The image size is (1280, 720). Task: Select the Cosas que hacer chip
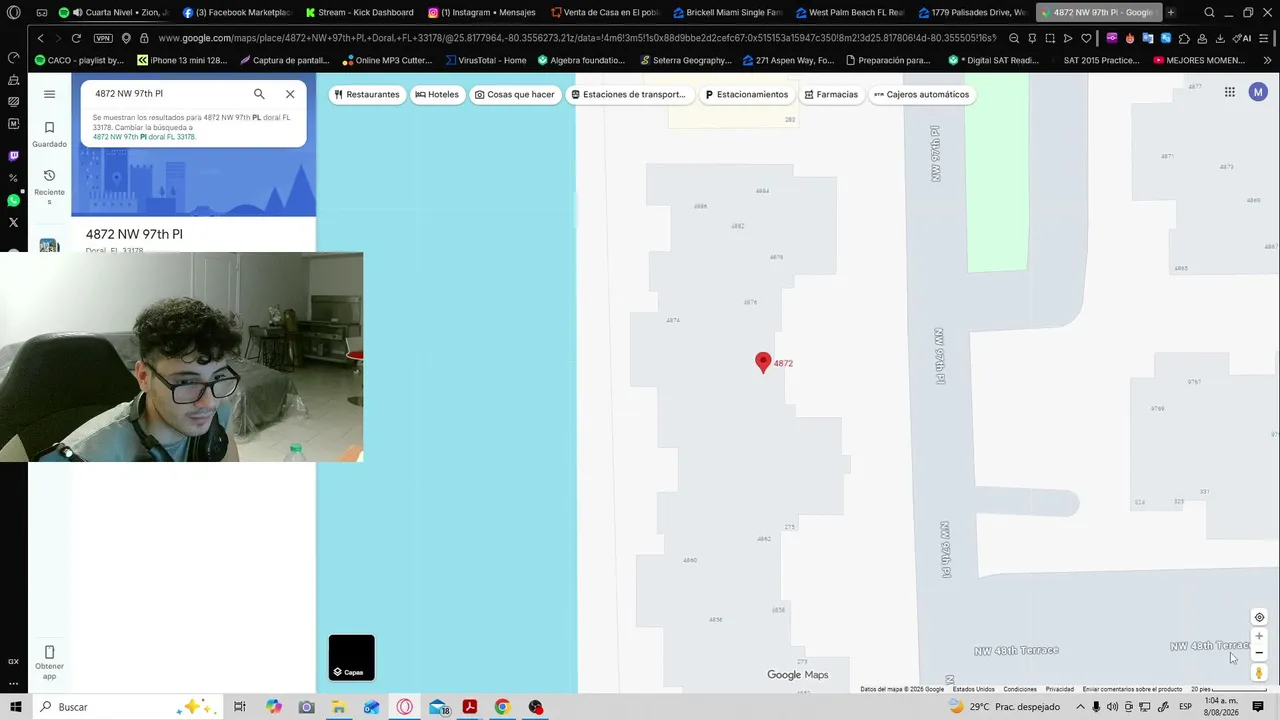point(514,95)
